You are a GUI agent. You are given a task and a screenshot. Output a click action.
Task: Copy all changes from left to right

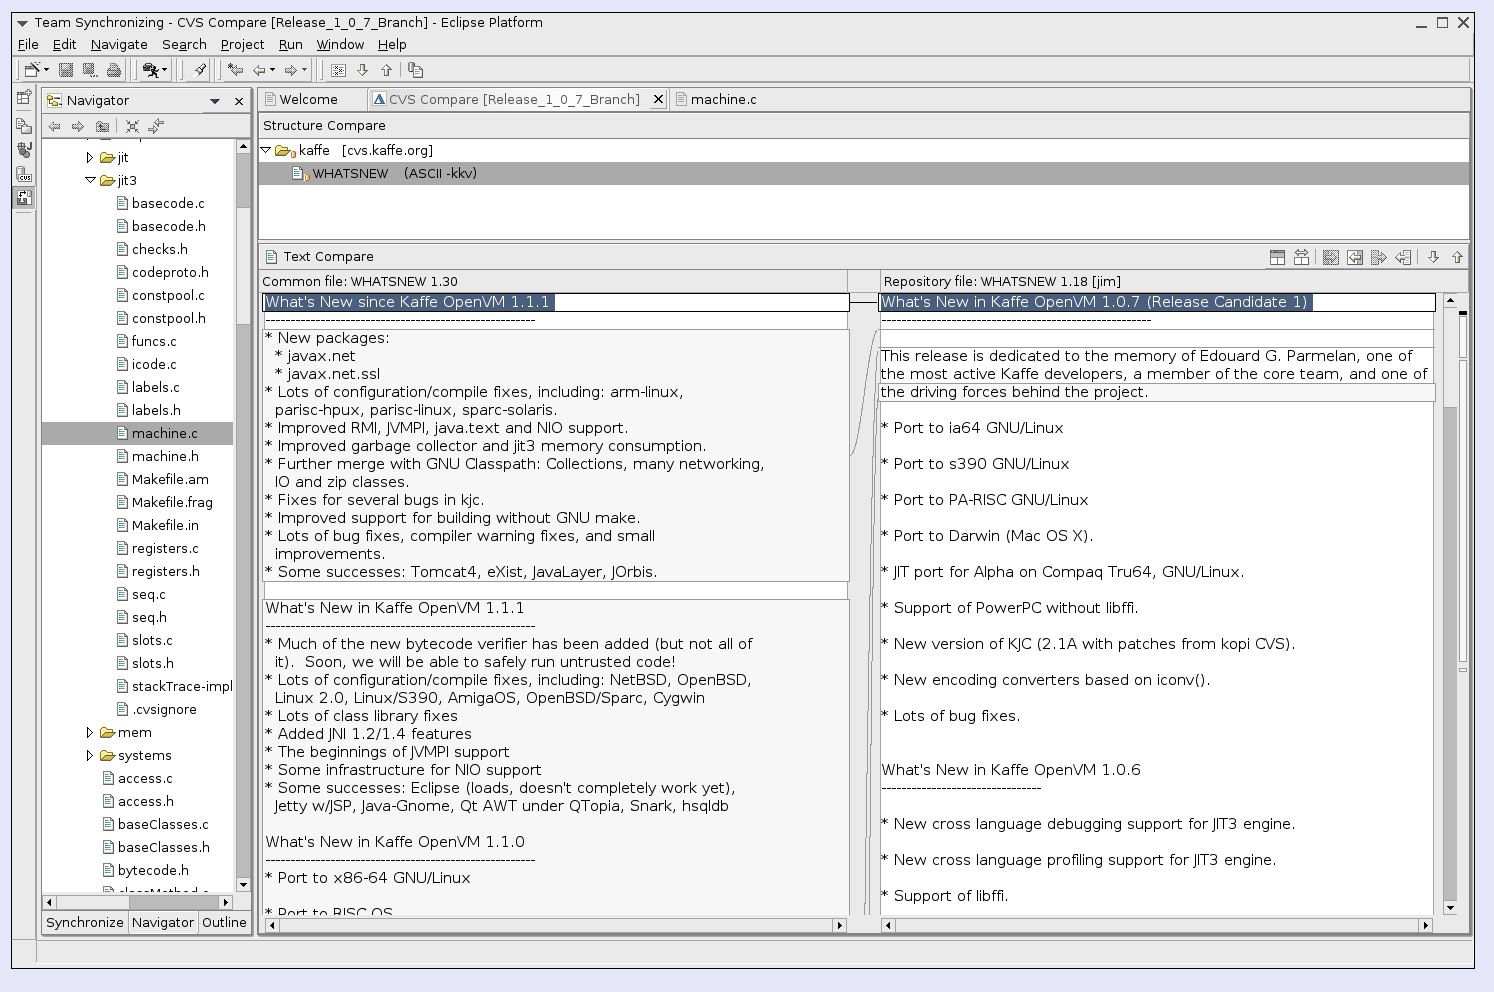point(1331,257)
